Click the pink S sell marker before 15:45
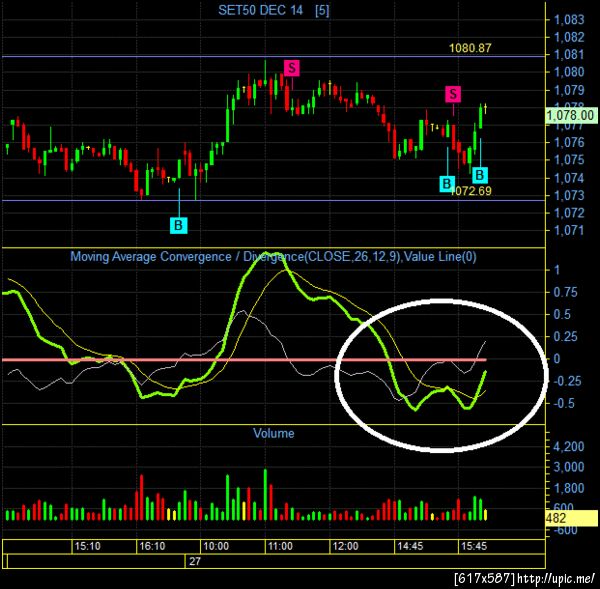 [453, 94]
